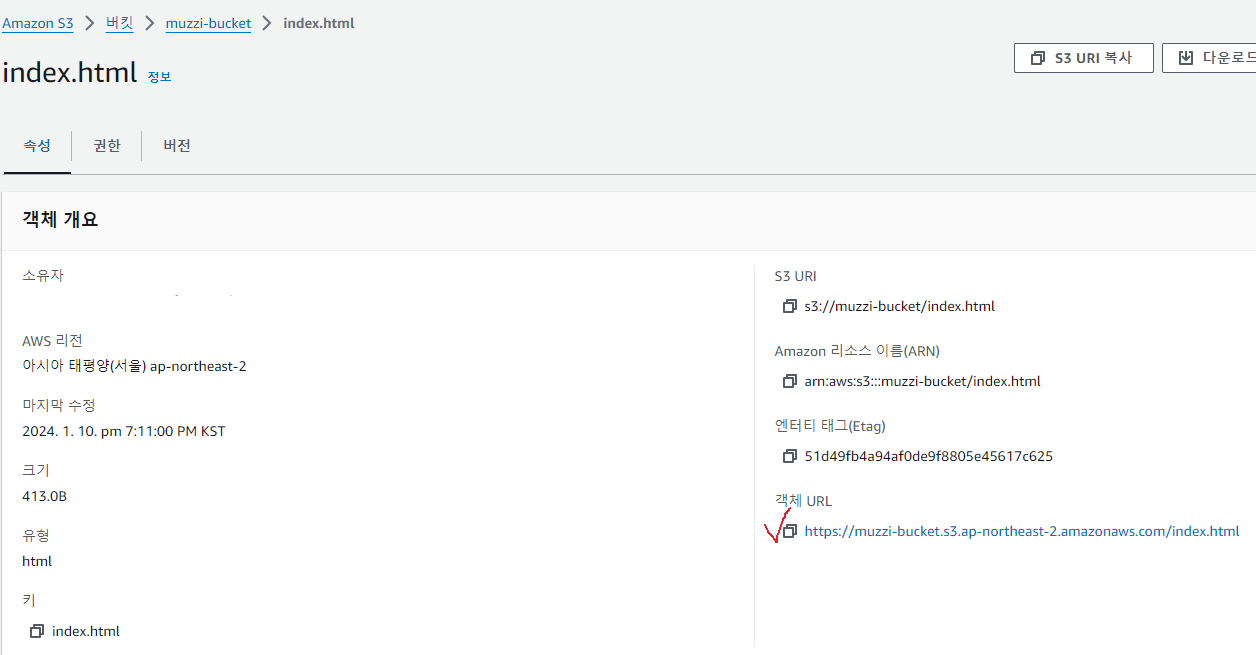Click the 객체 URL label
This screenshot has width=1256, height=655.
pos(803,501)
